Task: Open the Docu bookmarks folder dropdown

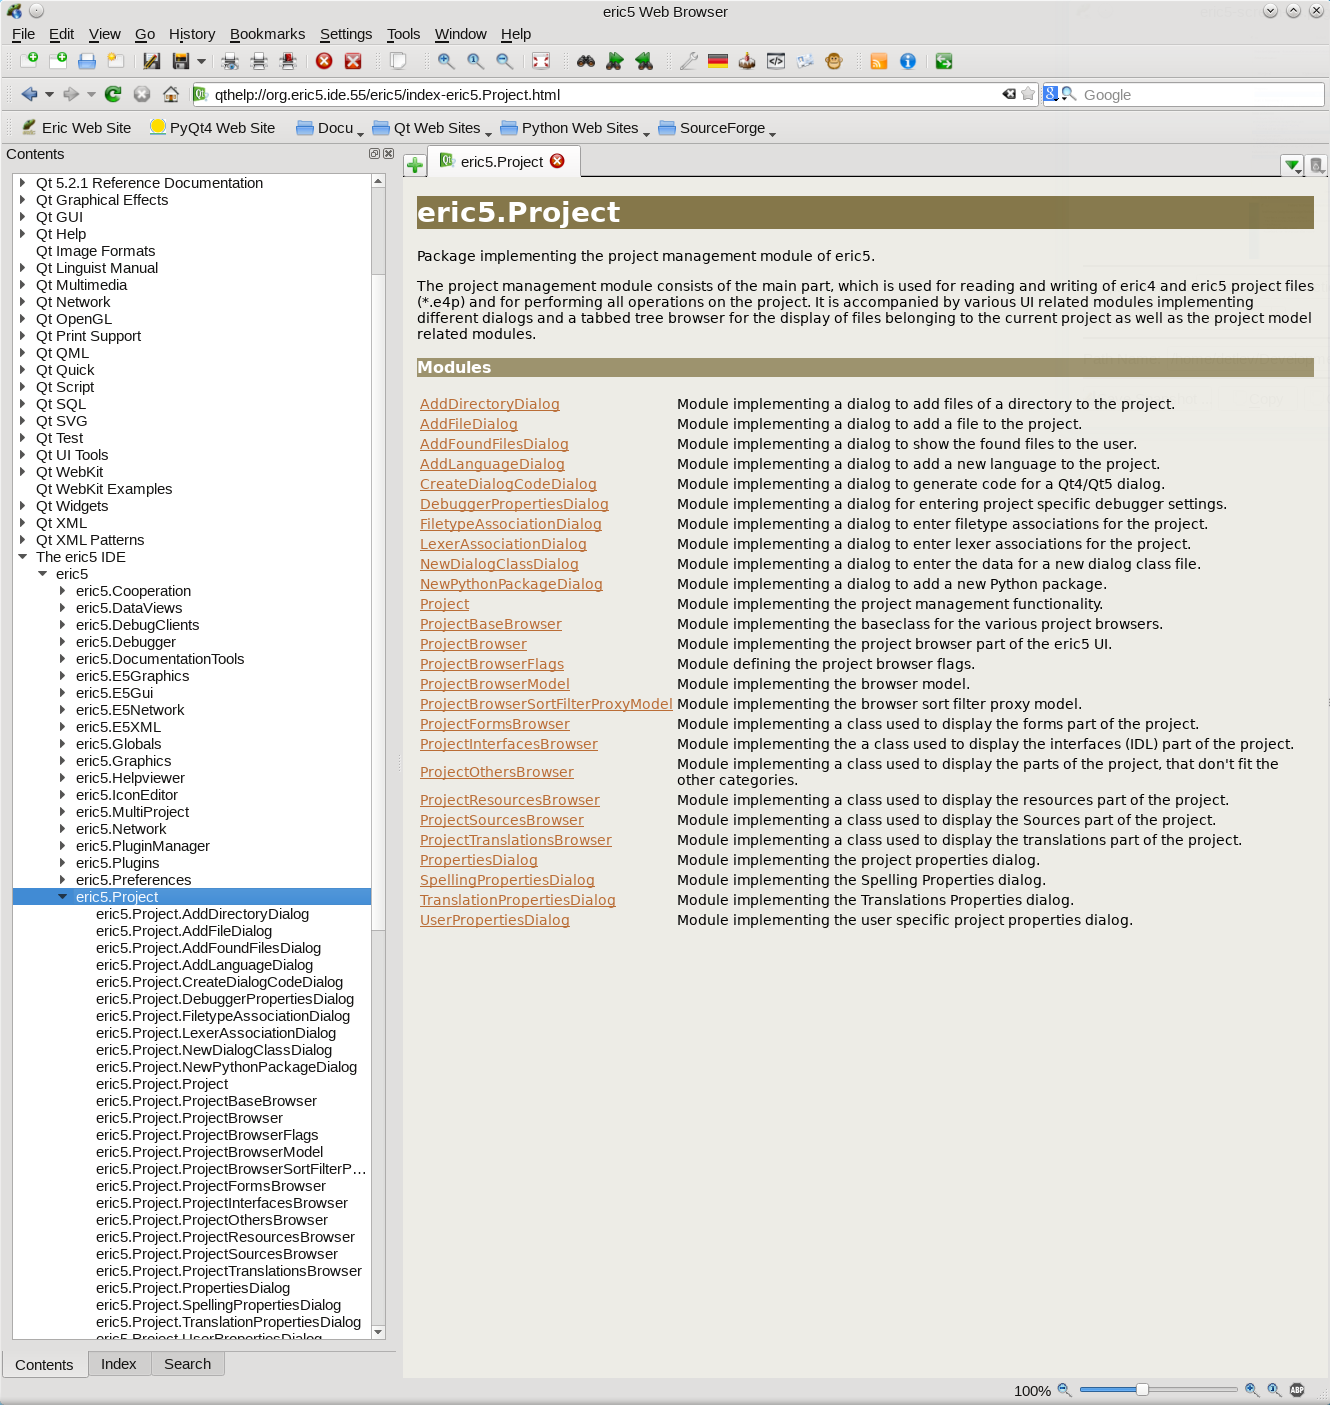Action: coord(330,128)
